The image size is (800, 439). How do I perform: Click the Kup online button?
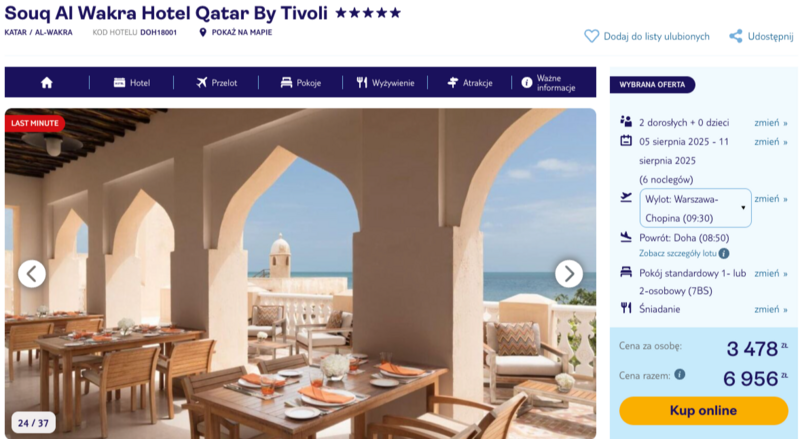coord(704,410)
